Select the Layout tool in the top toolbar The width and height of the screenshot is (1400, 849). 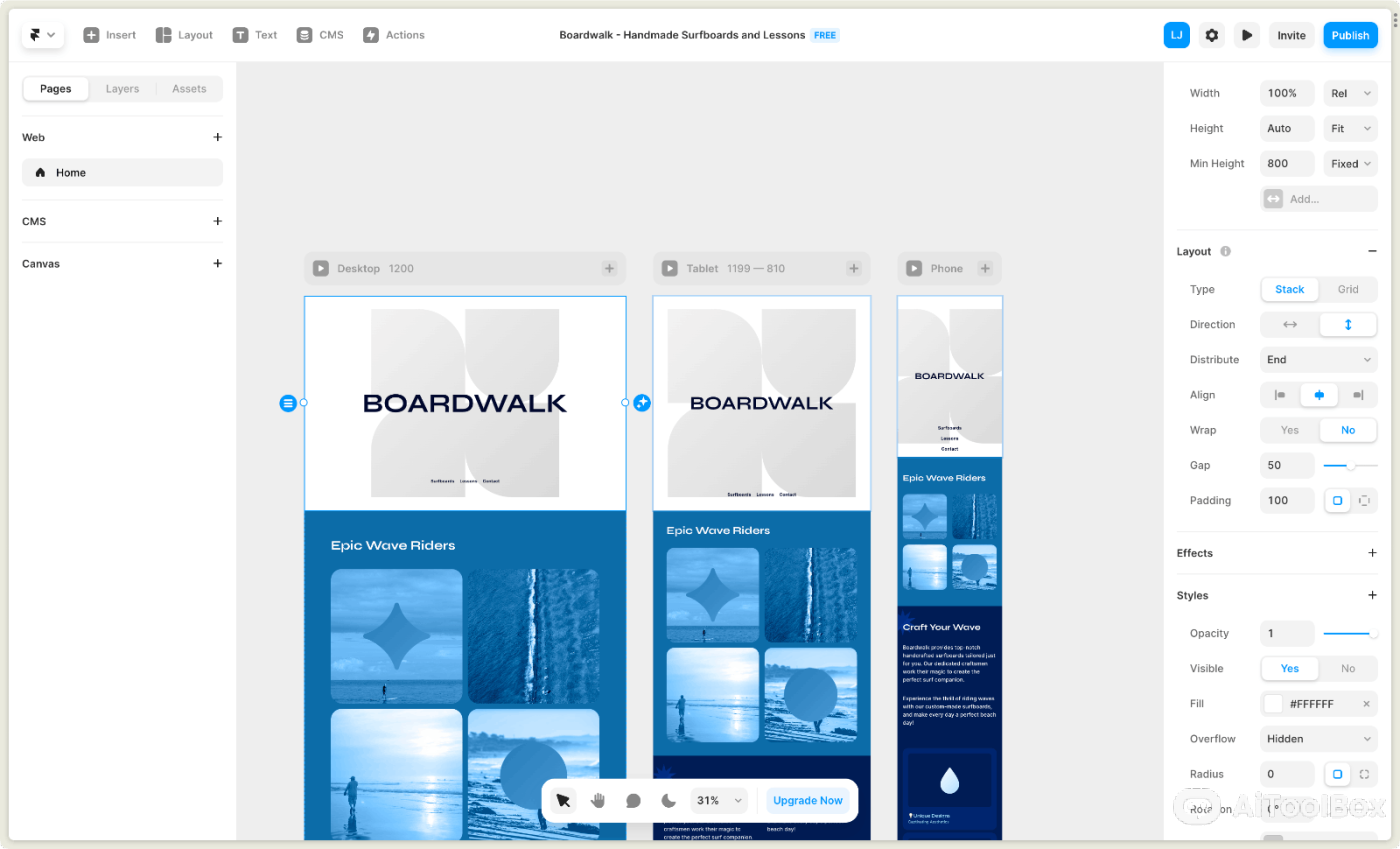(184, 34)
